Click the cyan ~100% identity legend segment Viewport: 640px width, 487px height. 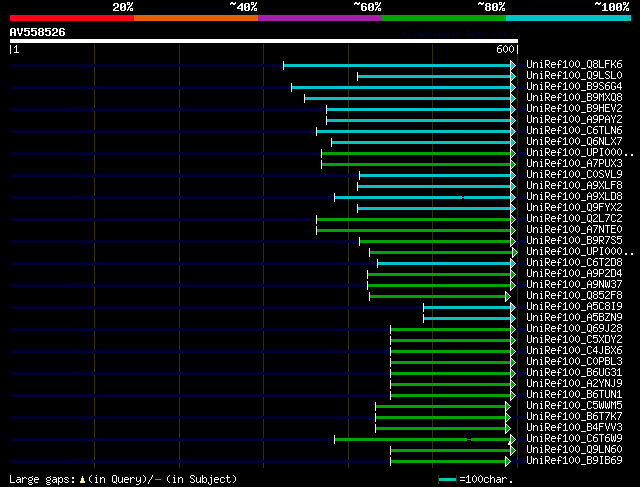tap(569, 18)
